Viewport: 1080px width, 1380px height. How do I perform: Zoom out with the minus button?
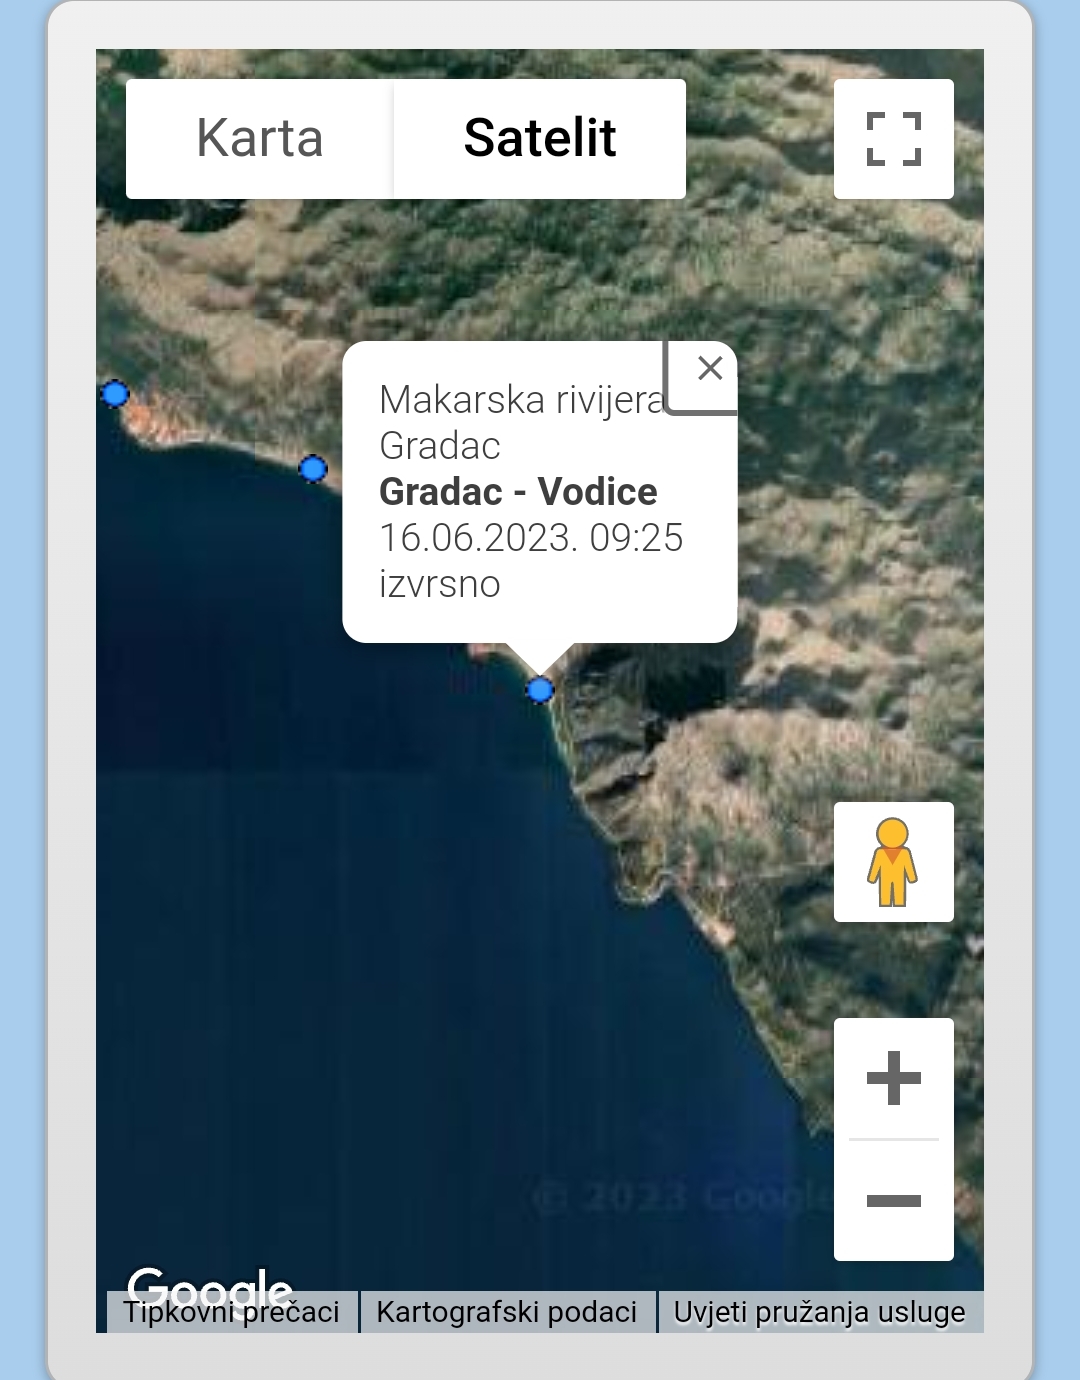(893, 1200)
